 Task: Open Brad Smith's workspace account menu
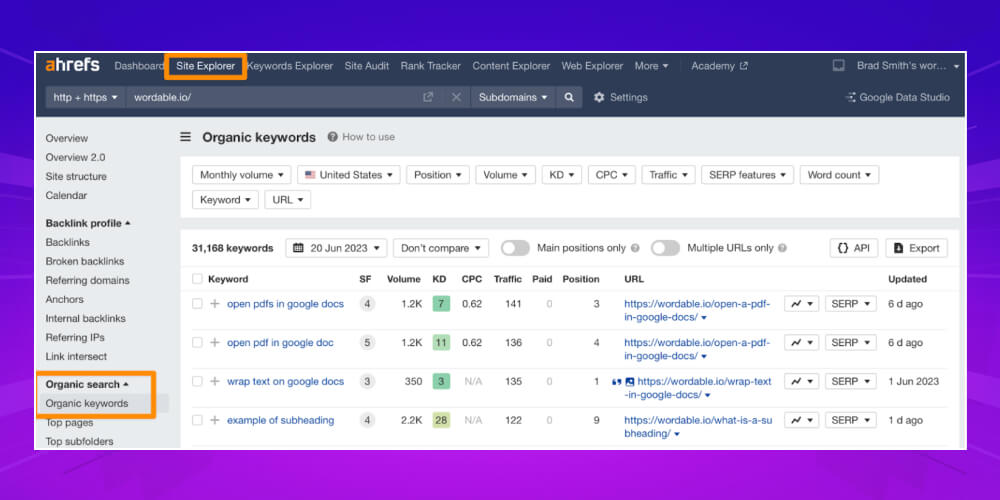click(908, 66)
